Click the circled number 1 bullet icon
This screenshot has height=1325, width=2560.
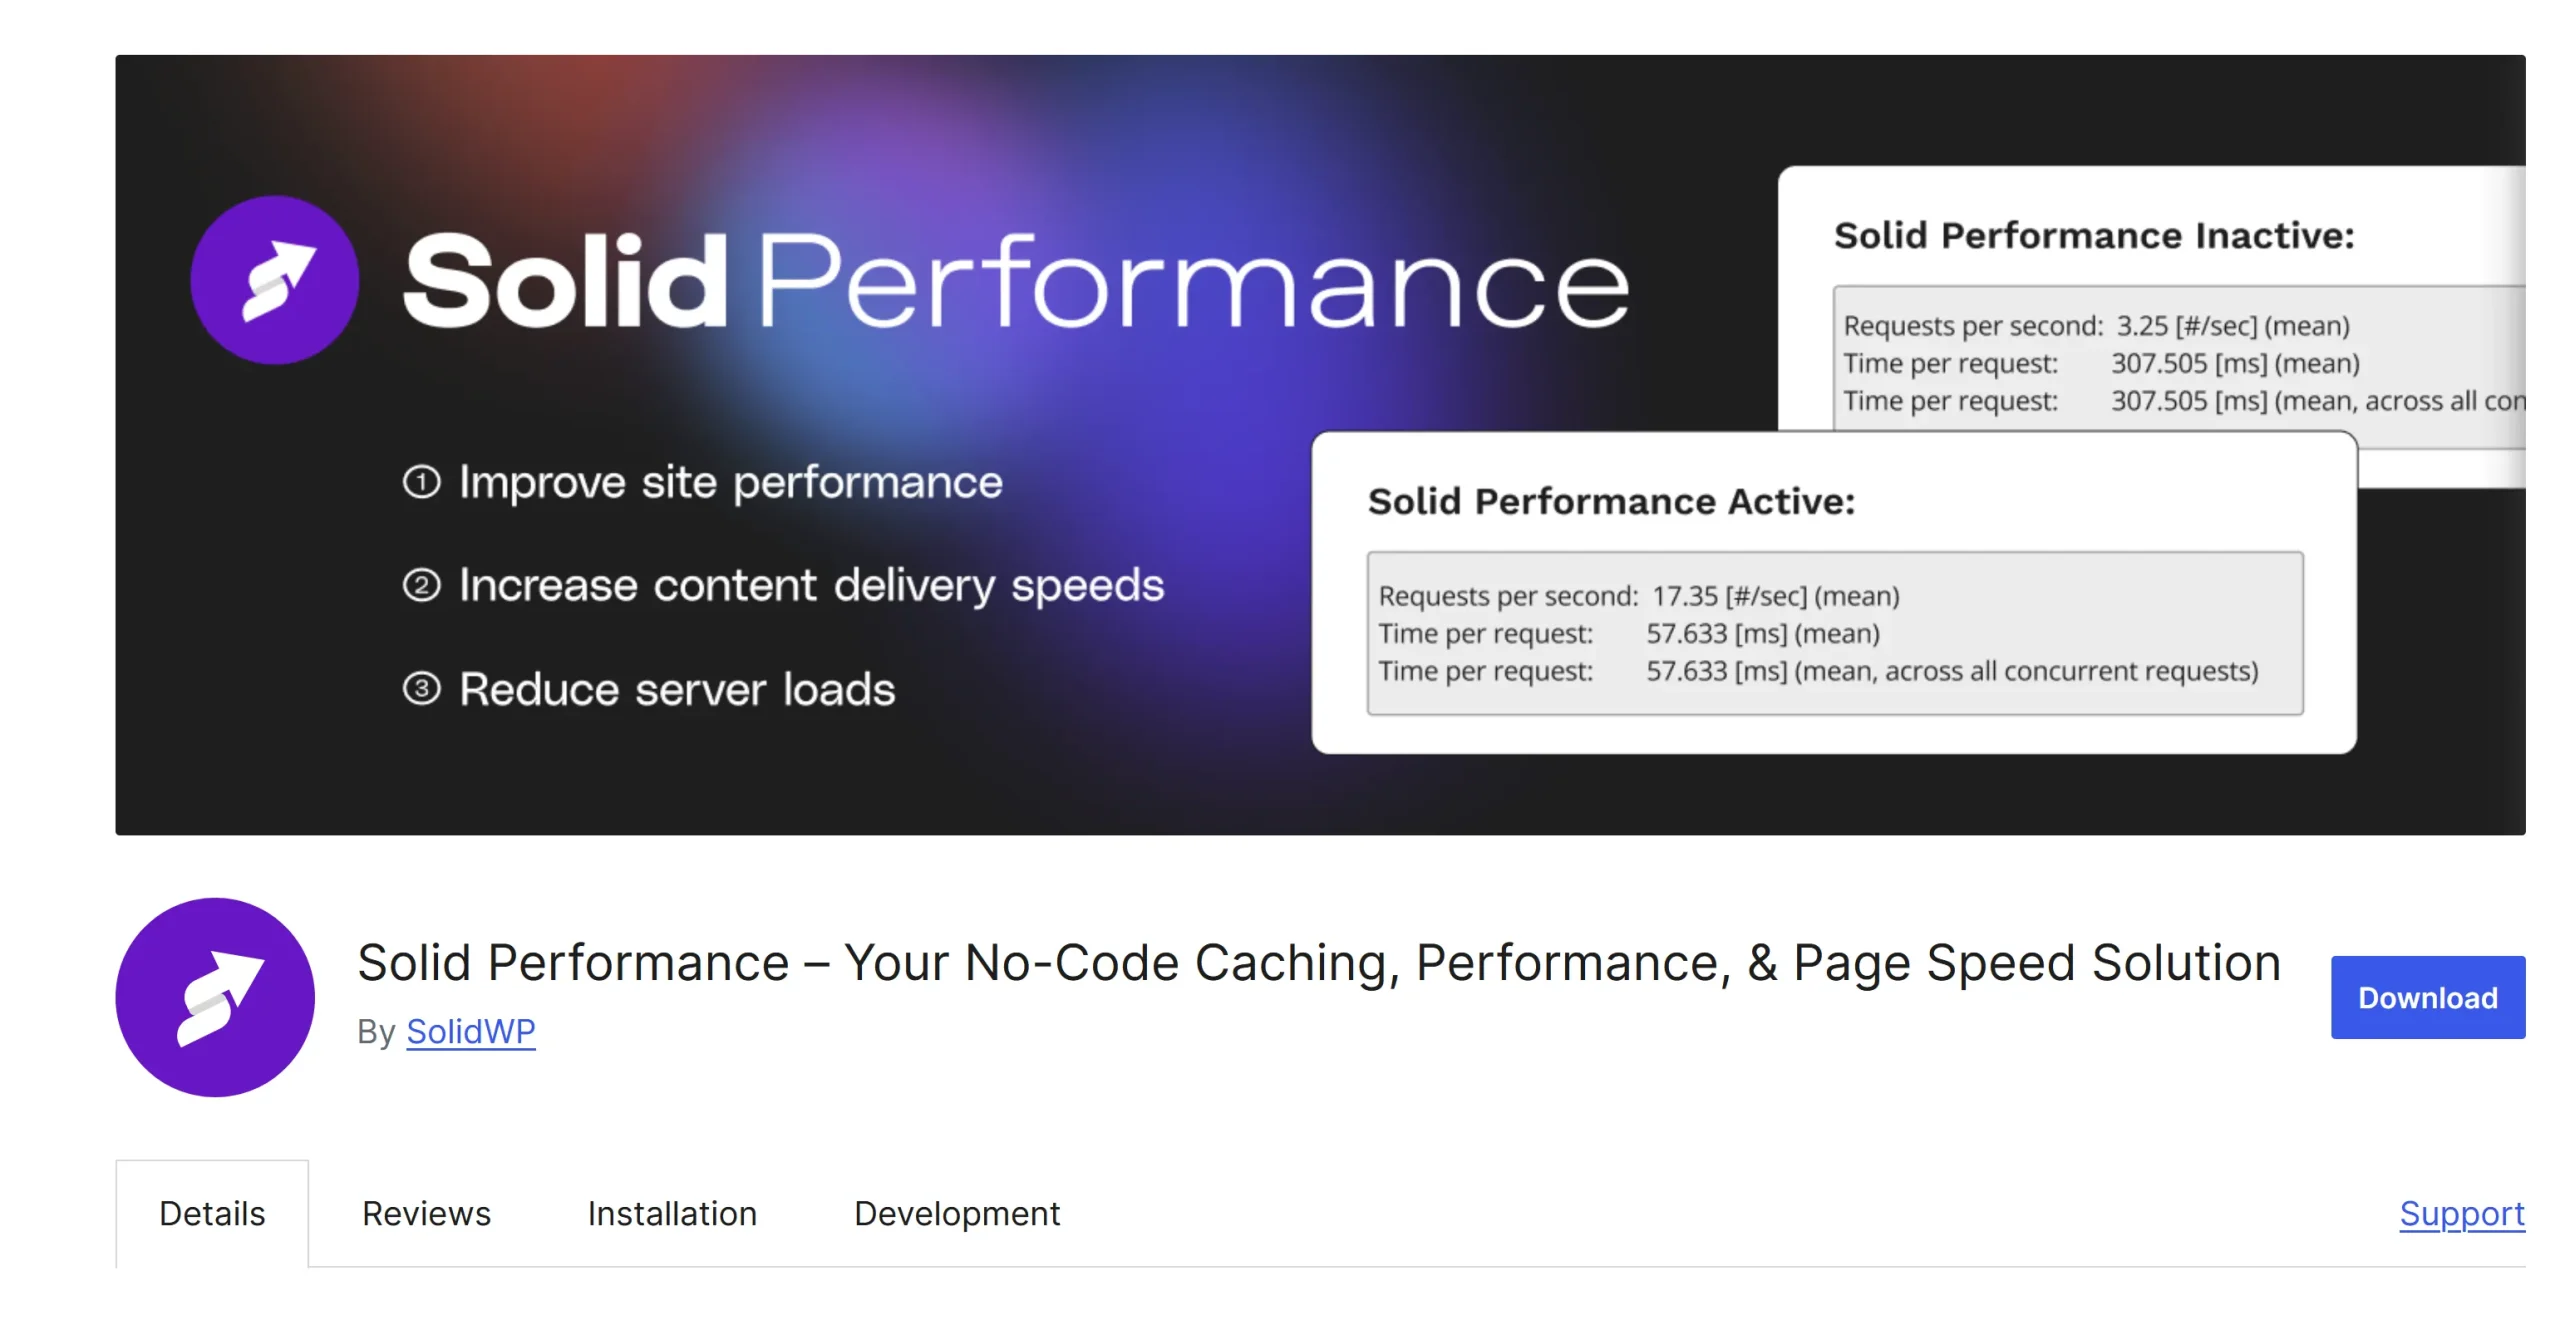click(x=421, y=482)
